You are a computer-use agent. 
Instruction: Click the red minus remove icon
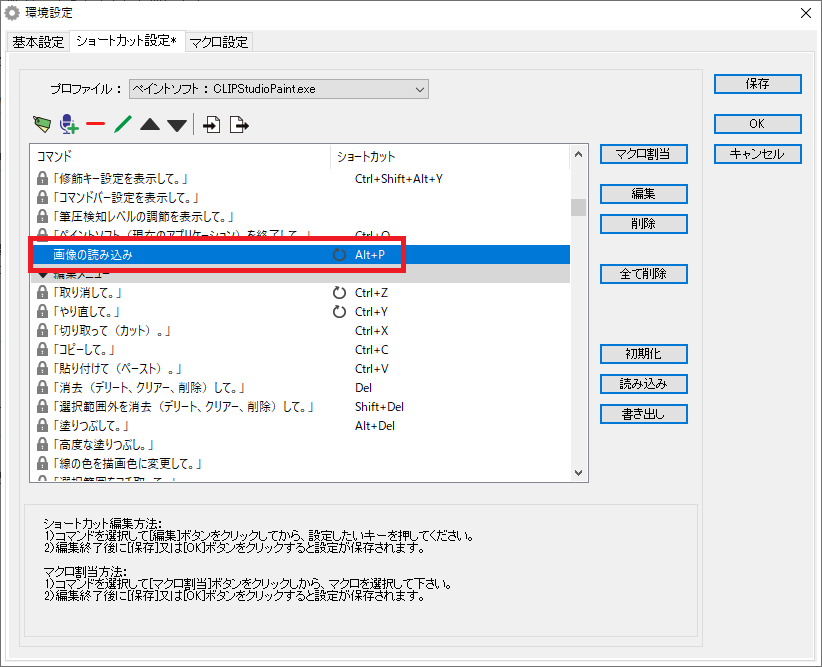(x=96, y=125)
